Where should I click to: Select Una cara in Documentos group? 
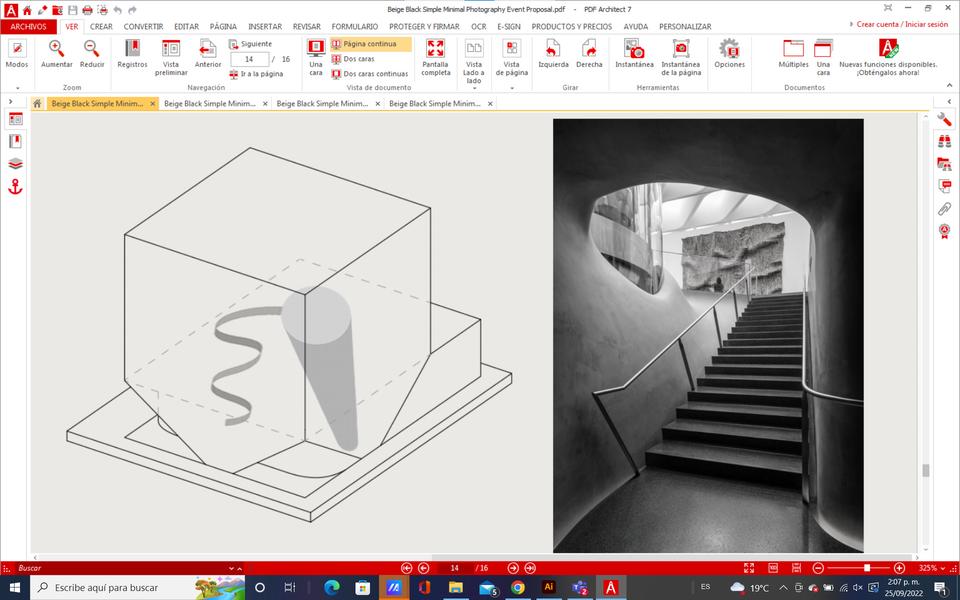coord(823,58)
